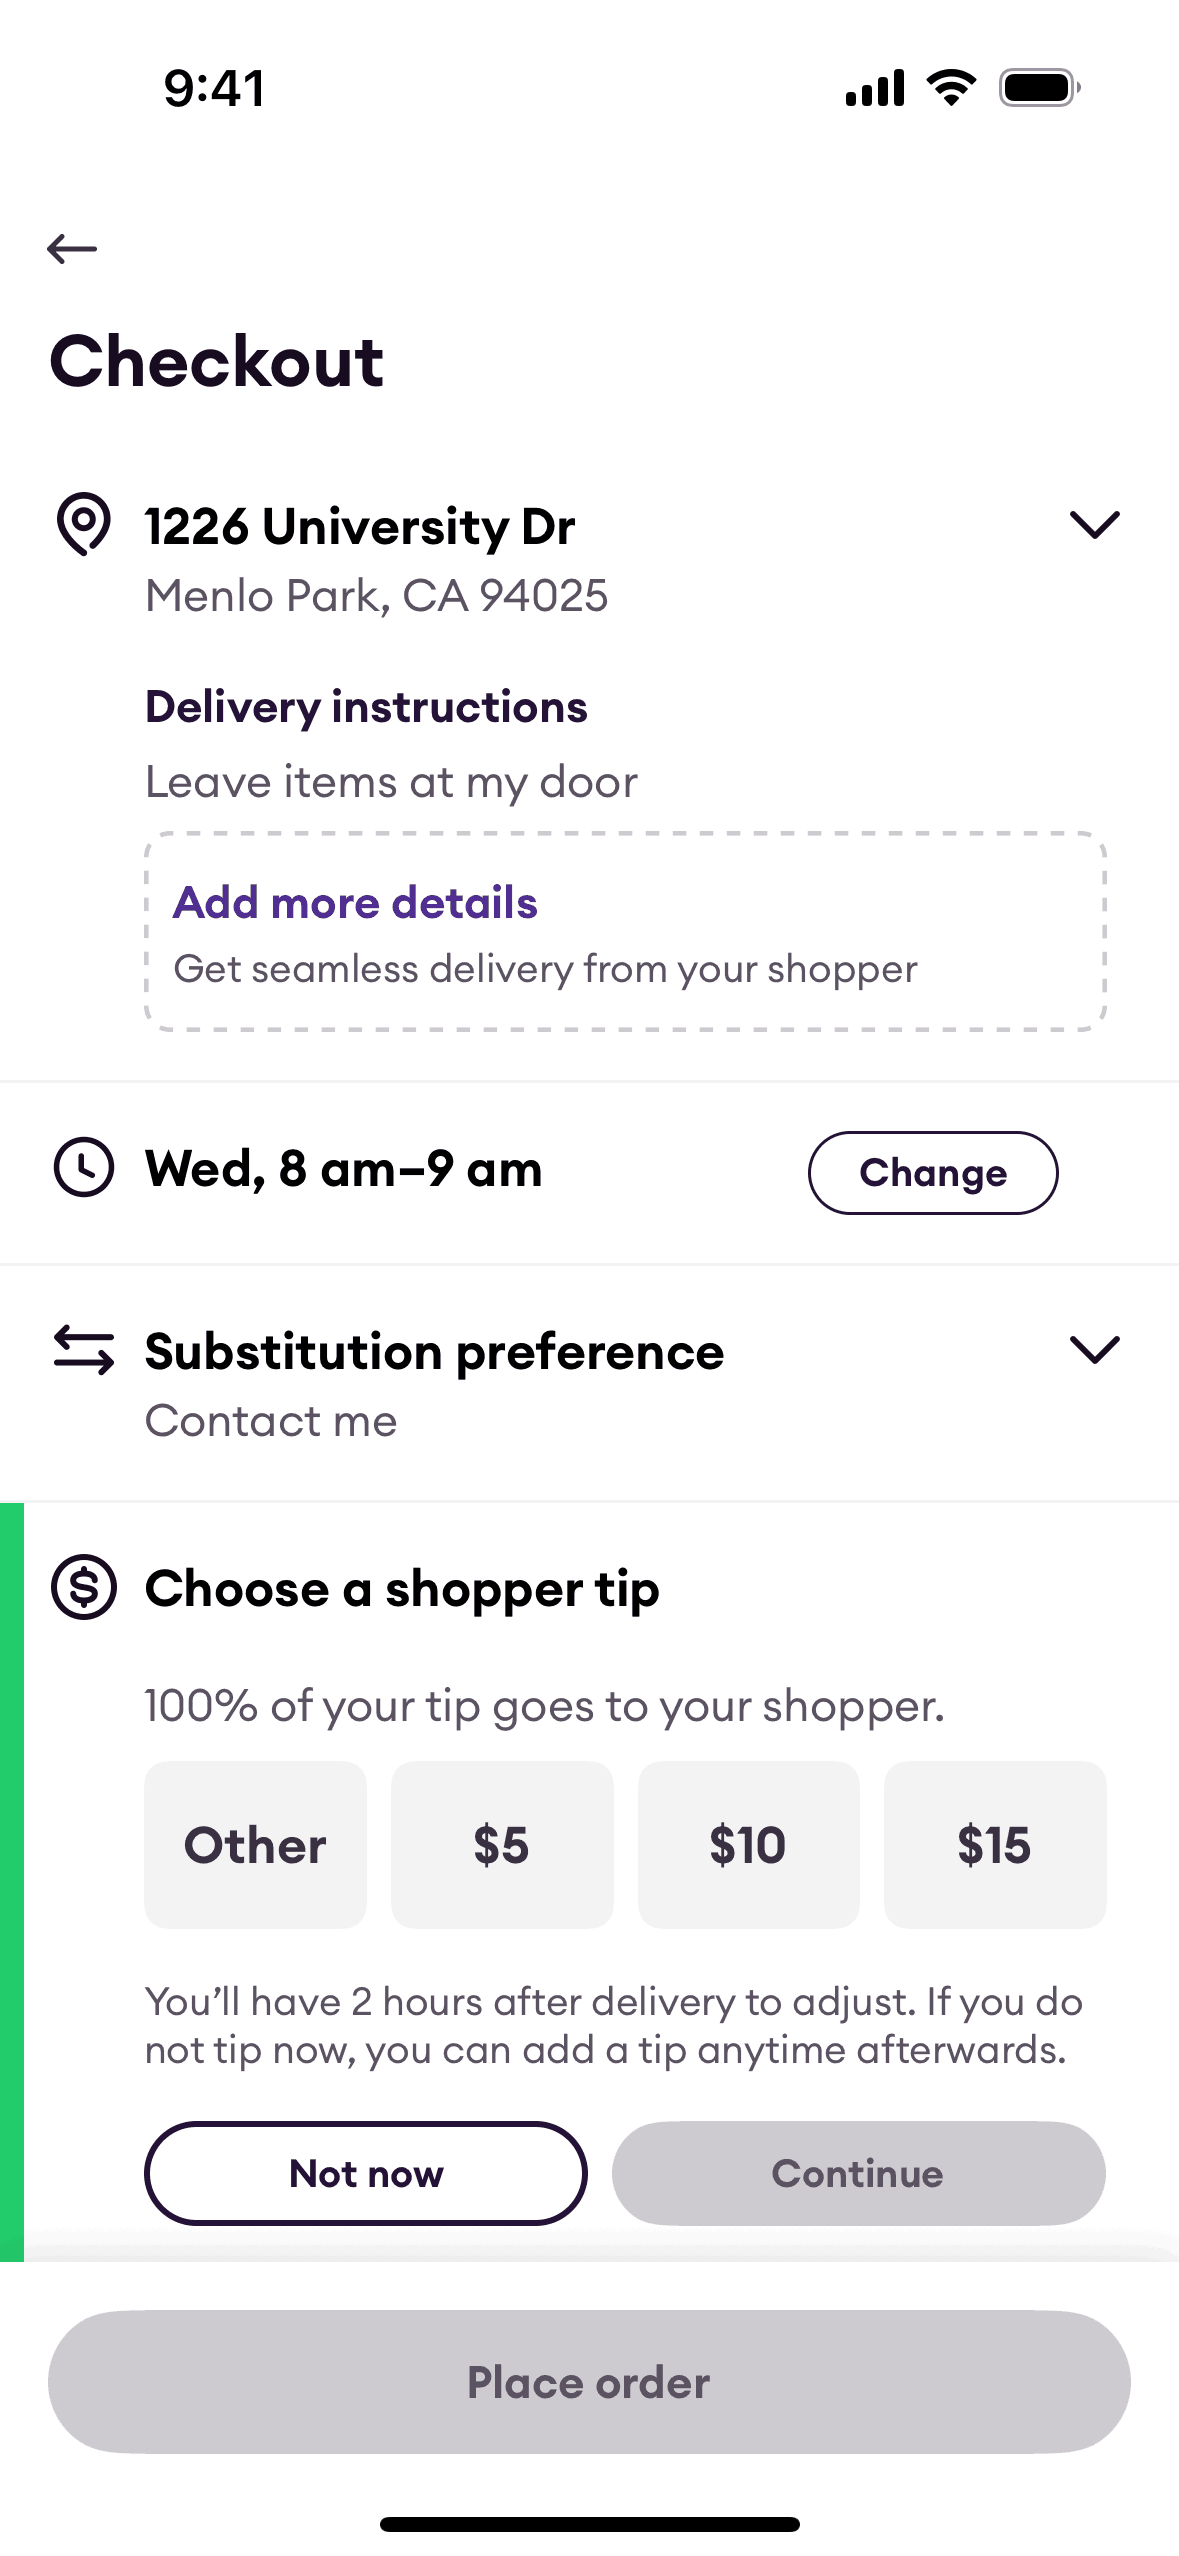1179x2556 pixels.
Task: Tap the cellular signal bars icon
Action: [875, 88]
